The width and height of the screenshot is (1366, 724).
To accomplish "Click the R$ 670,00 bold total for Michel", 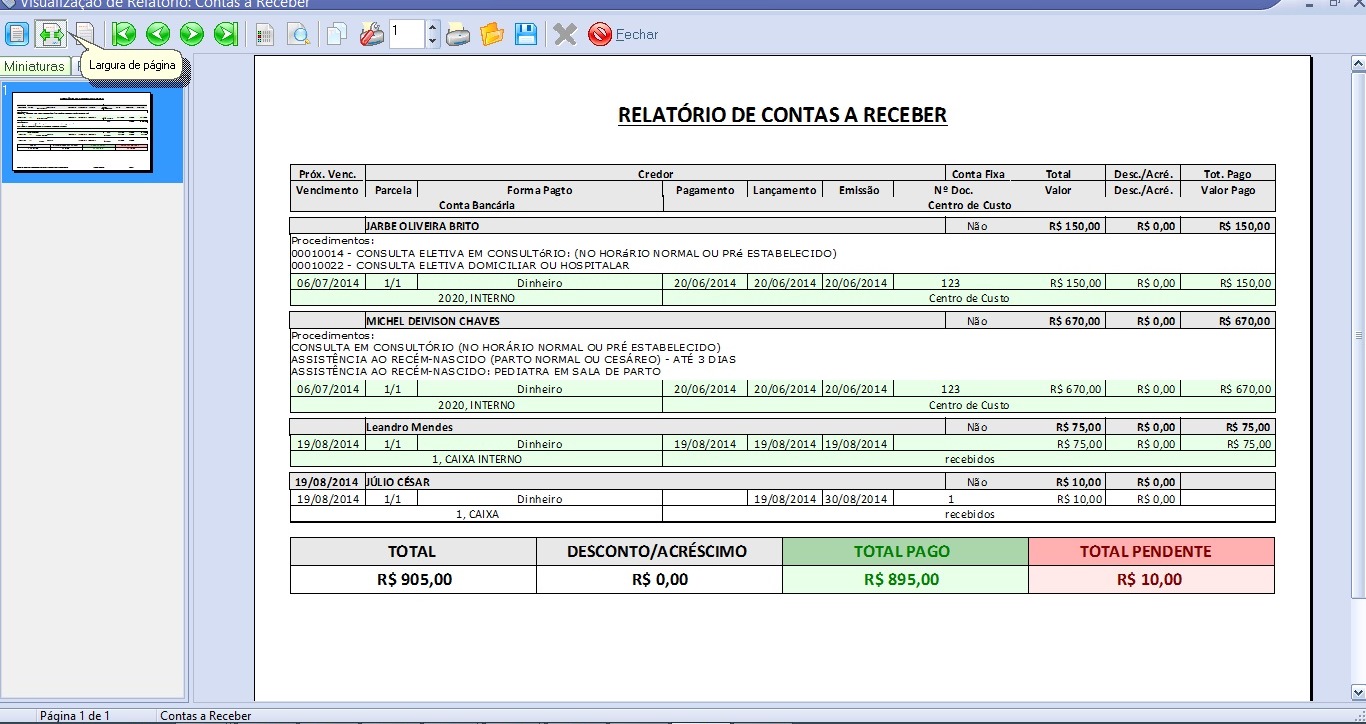I will point(1074,321).
